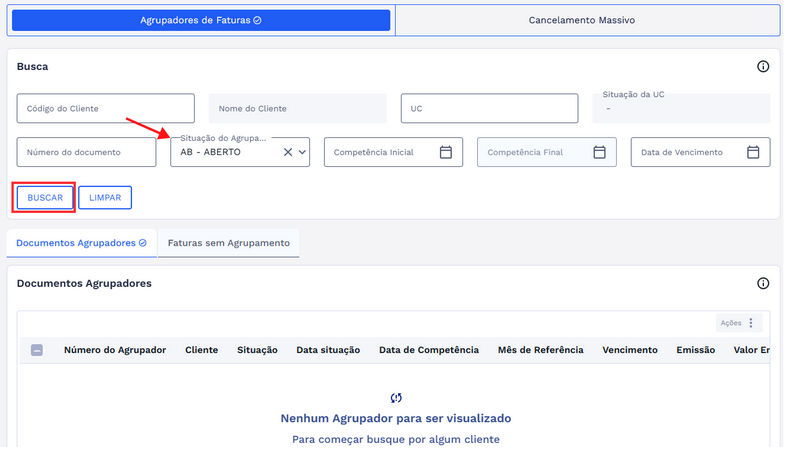Viewport: 787px width, 469px height.
Task: Open the Competência Inicial calendar picker
Action: 446,152
